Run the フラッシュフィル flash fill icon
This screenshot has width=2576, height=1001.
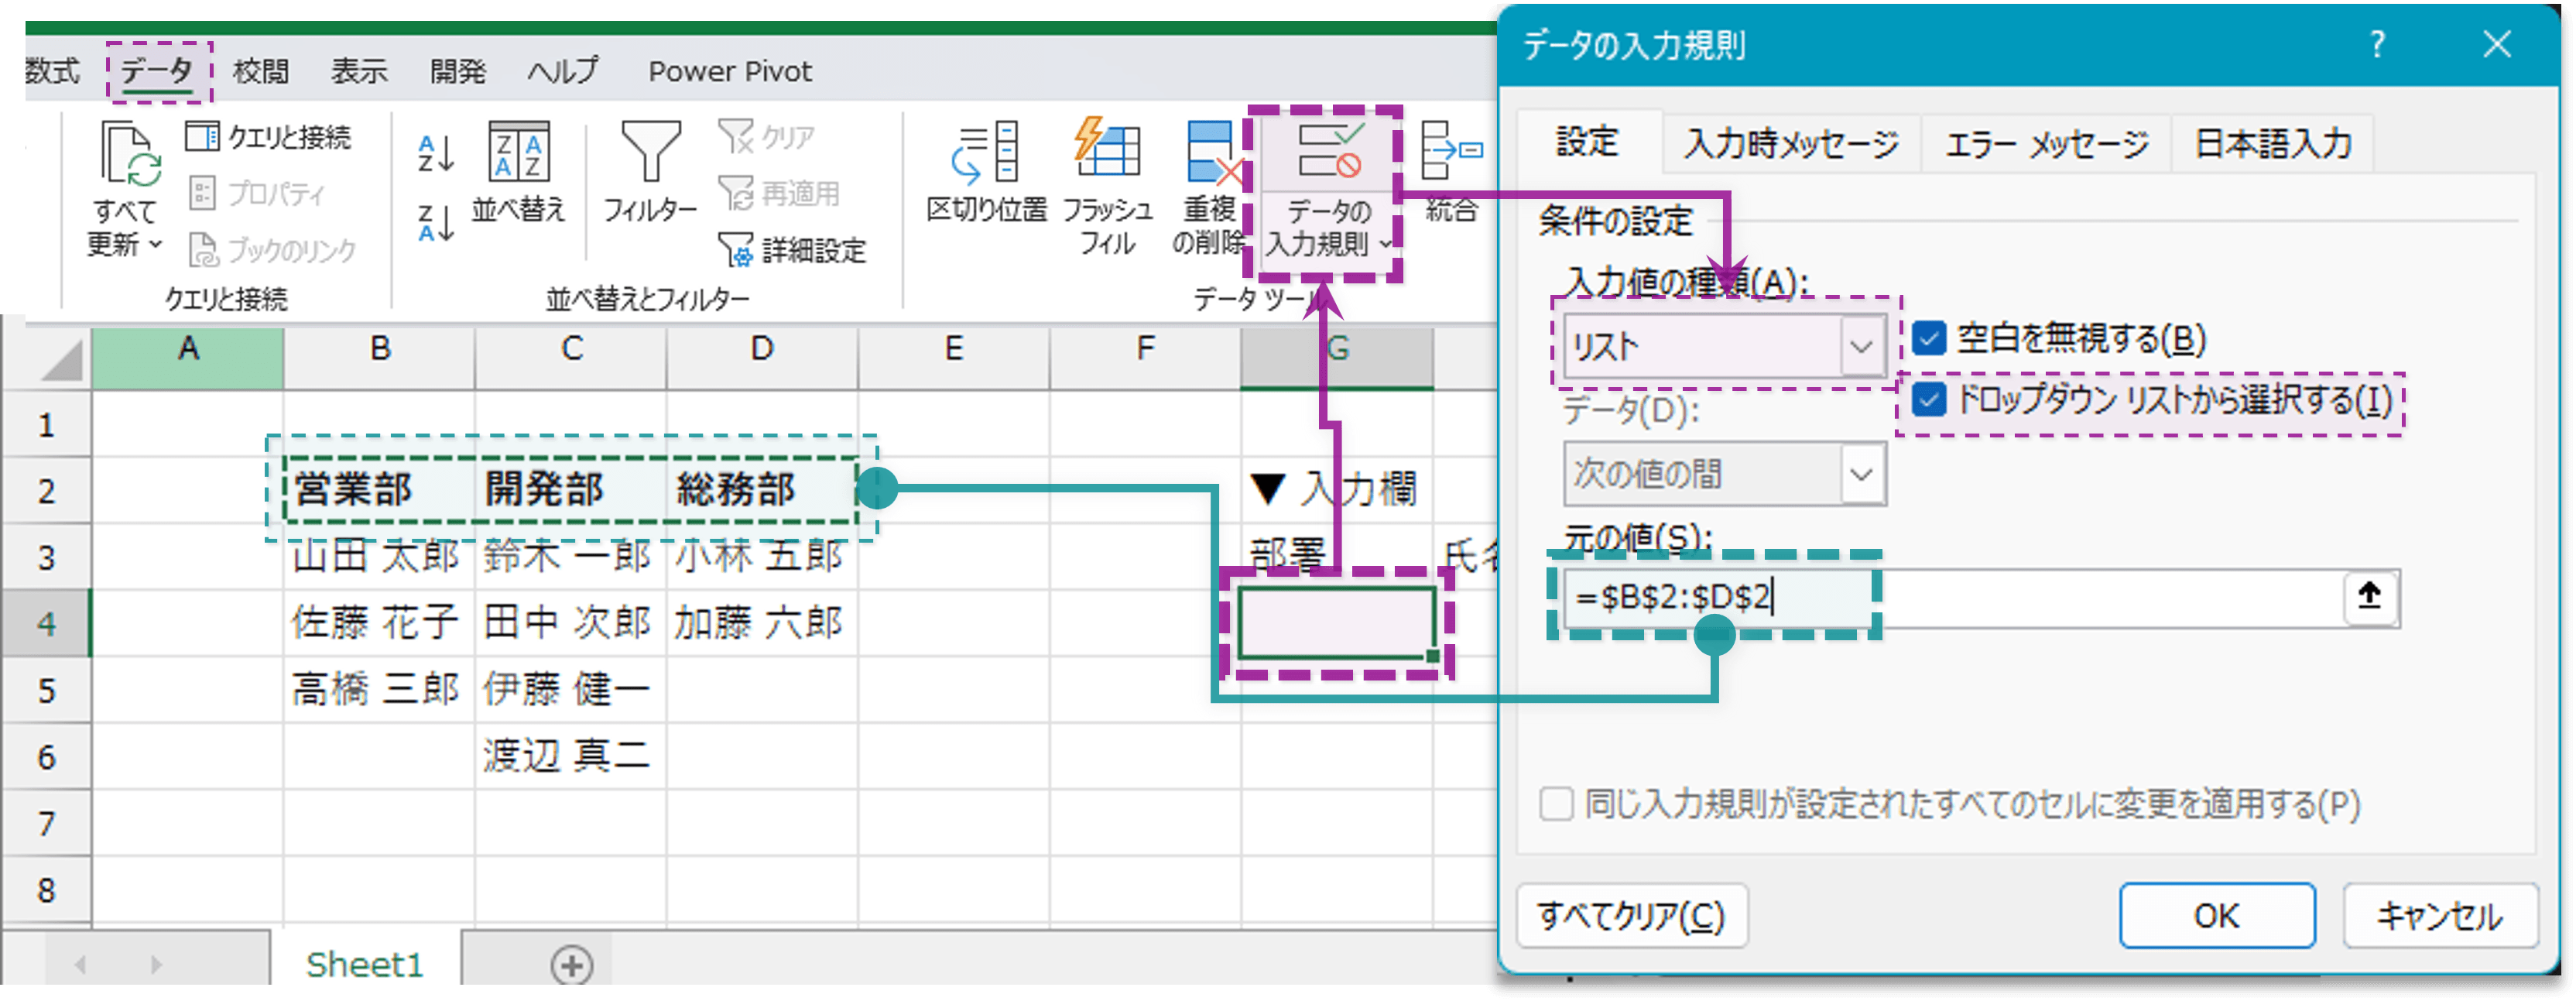(x=1107, y=153)
